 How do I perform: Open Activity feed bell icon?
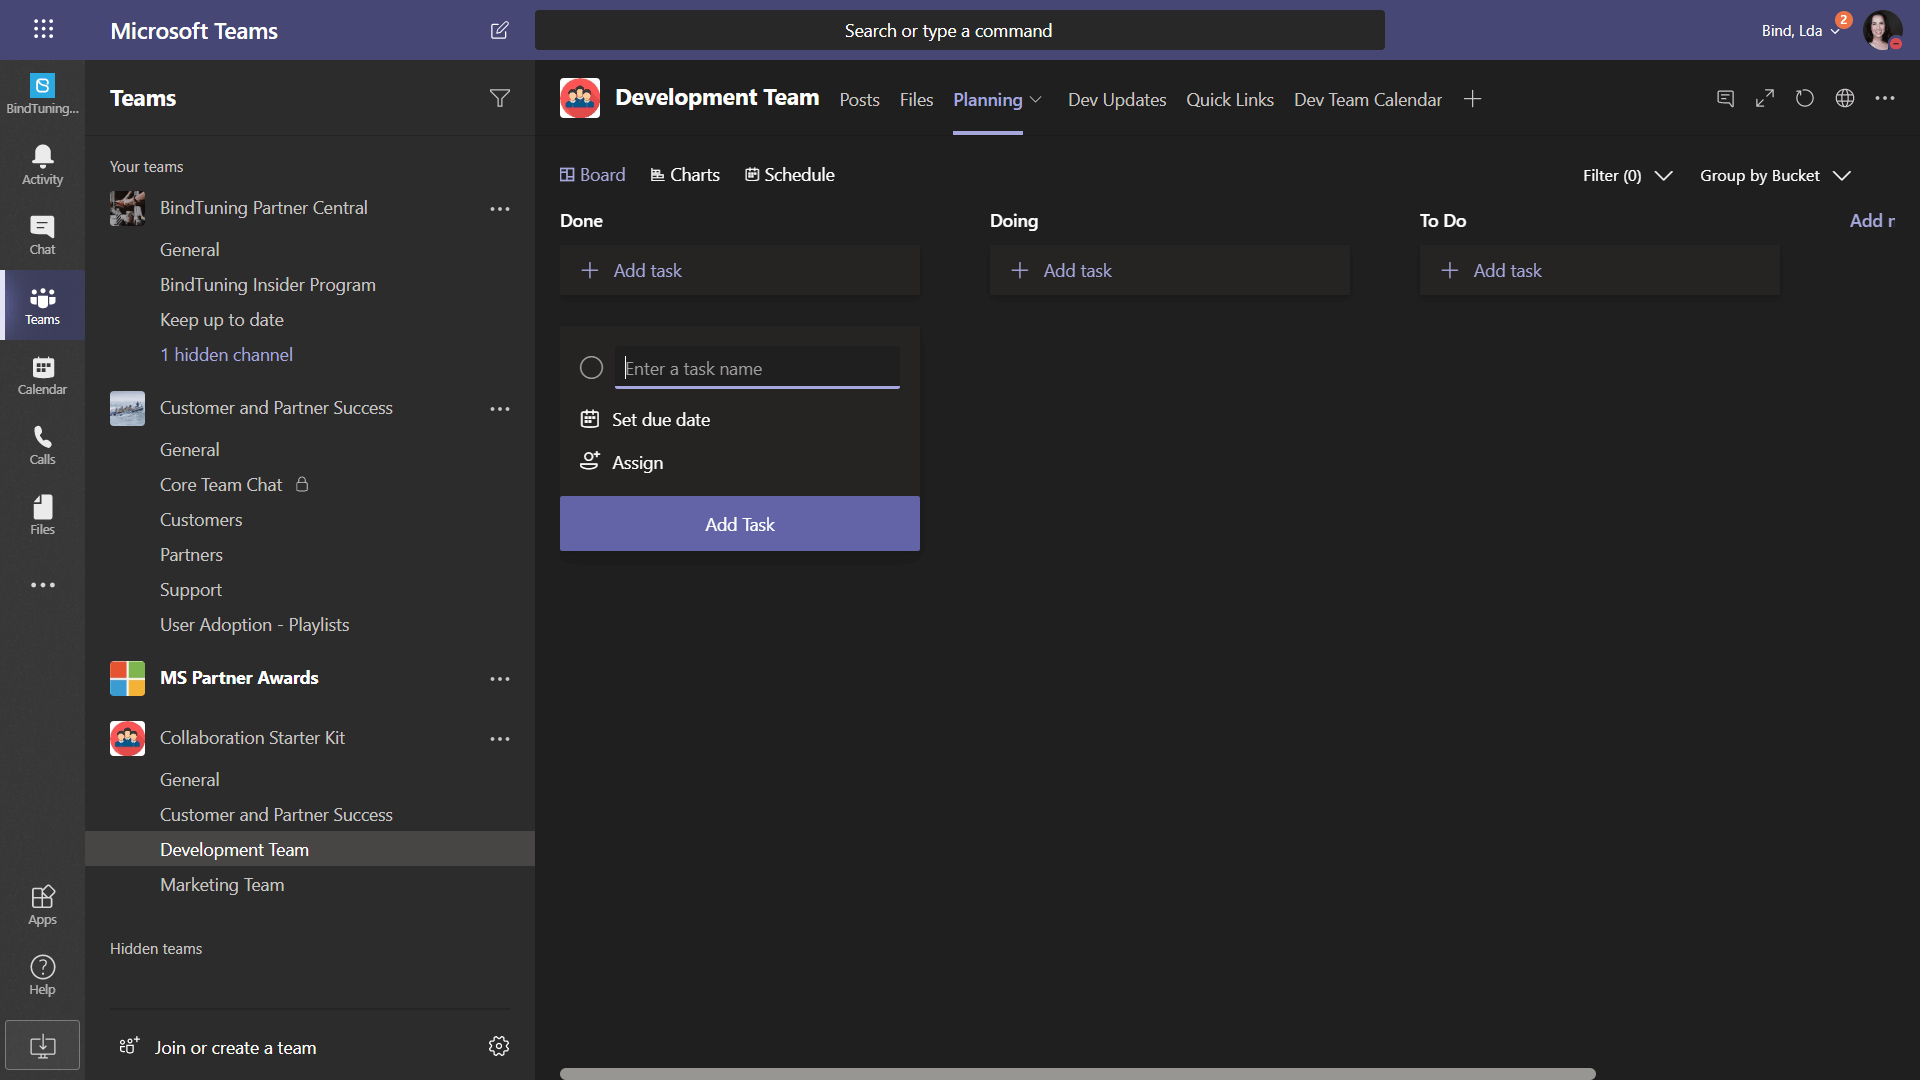point(42,165)
